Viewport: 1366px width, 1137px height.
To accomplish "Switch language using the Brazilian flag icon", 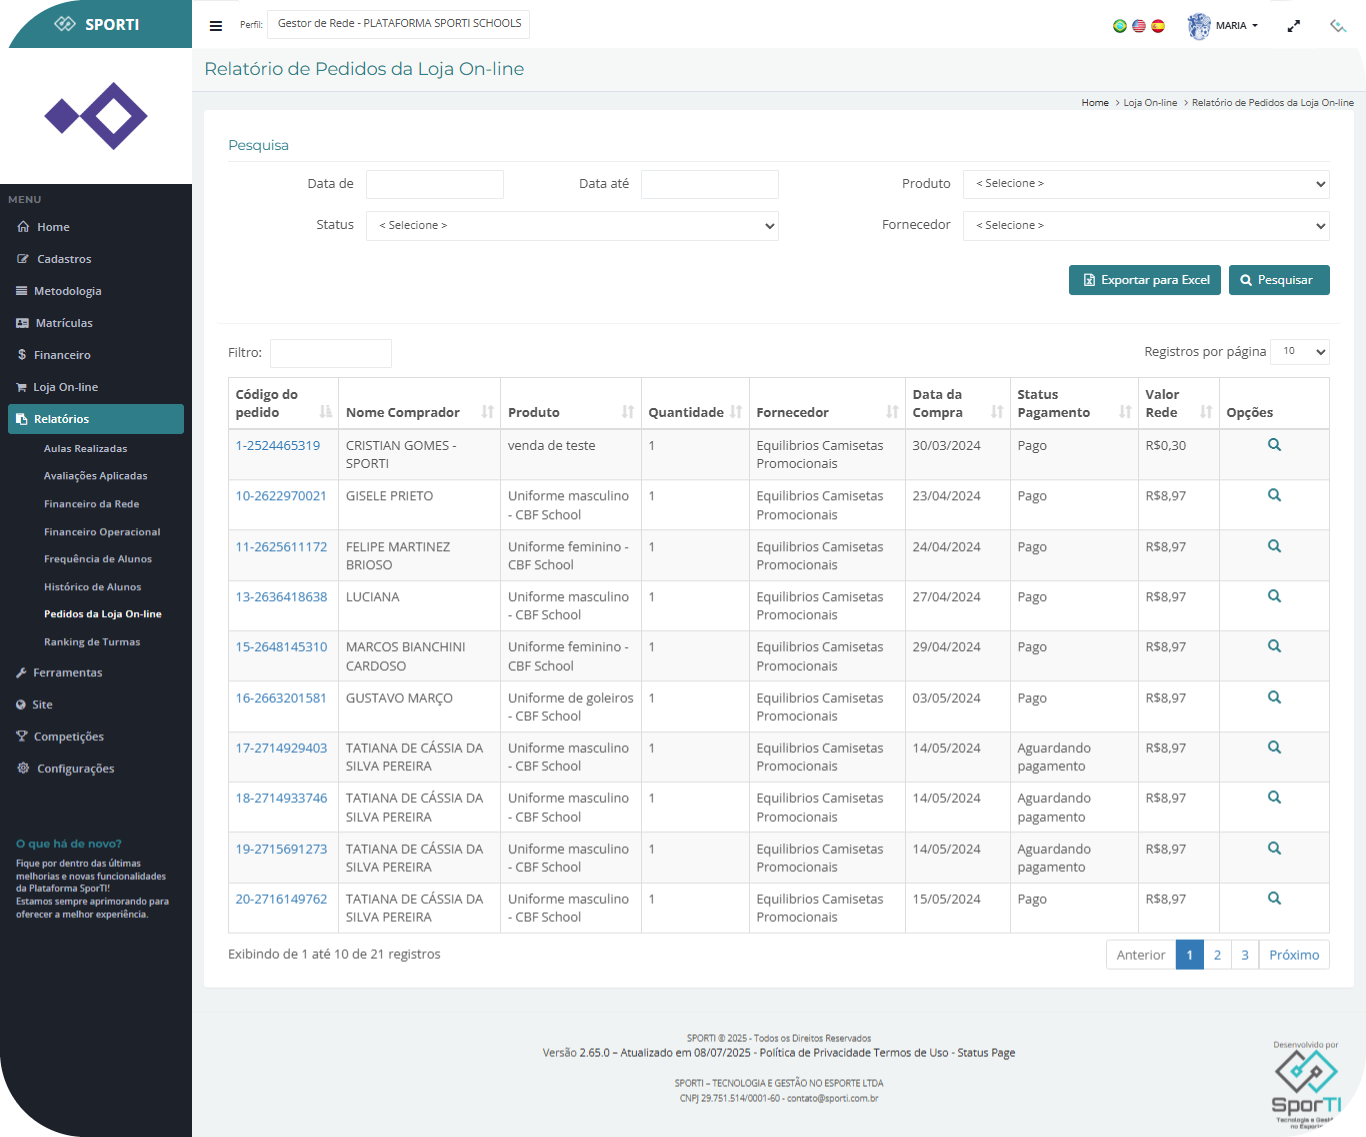I will 1120,26.
